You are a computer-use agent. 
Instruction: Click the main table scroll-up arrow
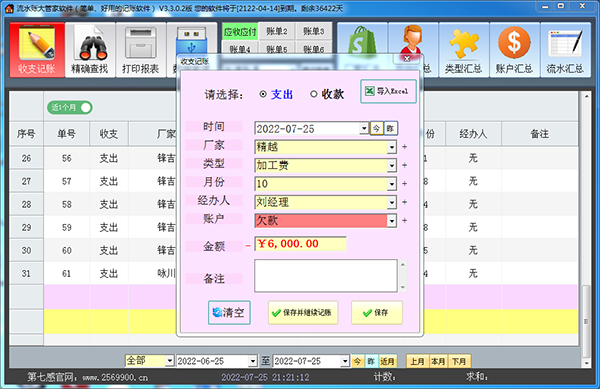[586, 96]
